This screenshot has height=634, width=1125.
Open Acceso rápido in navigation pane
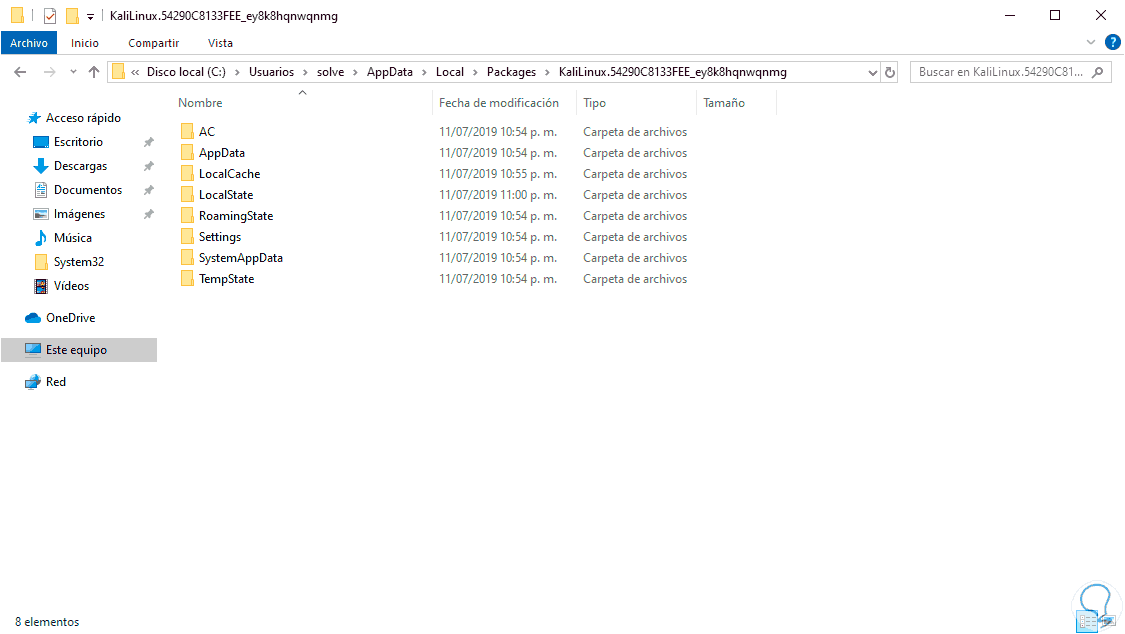(x=74, y=118)
